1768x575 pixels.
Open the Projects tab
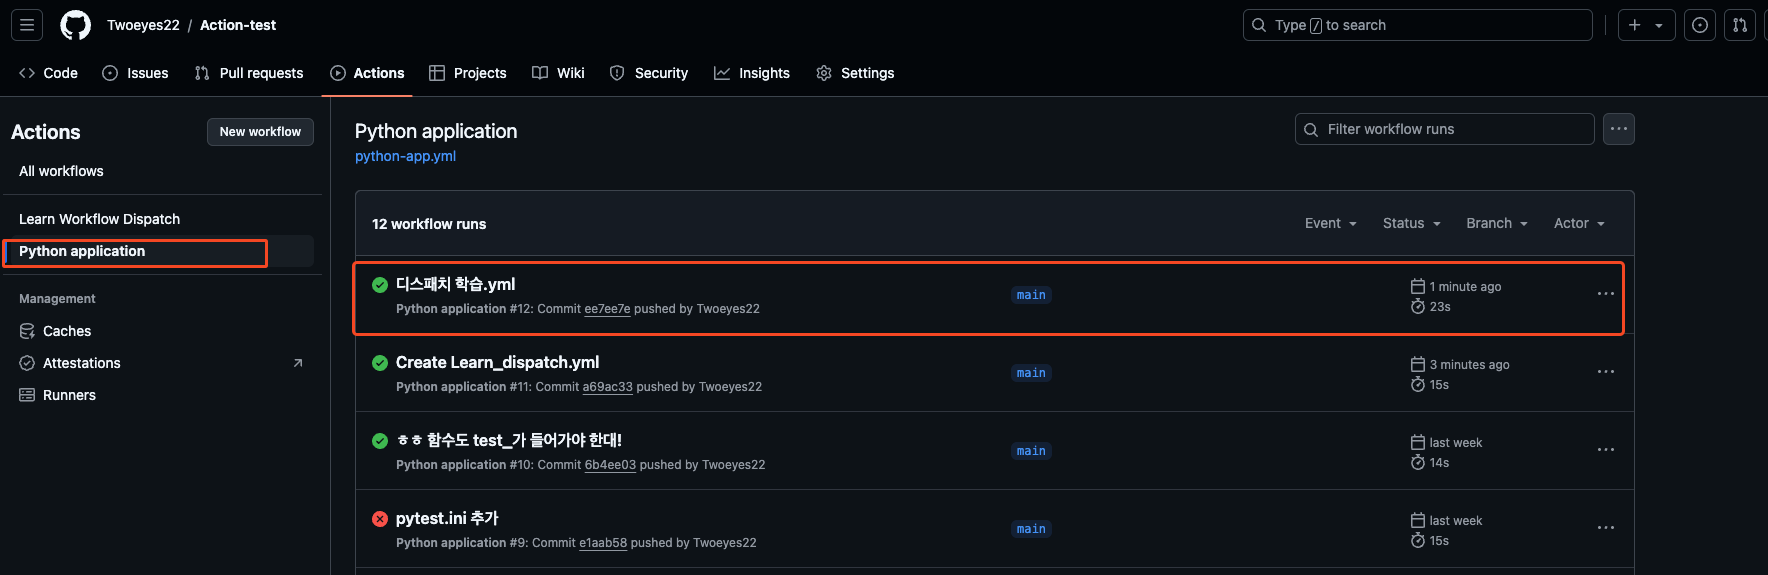click(468, 73)
